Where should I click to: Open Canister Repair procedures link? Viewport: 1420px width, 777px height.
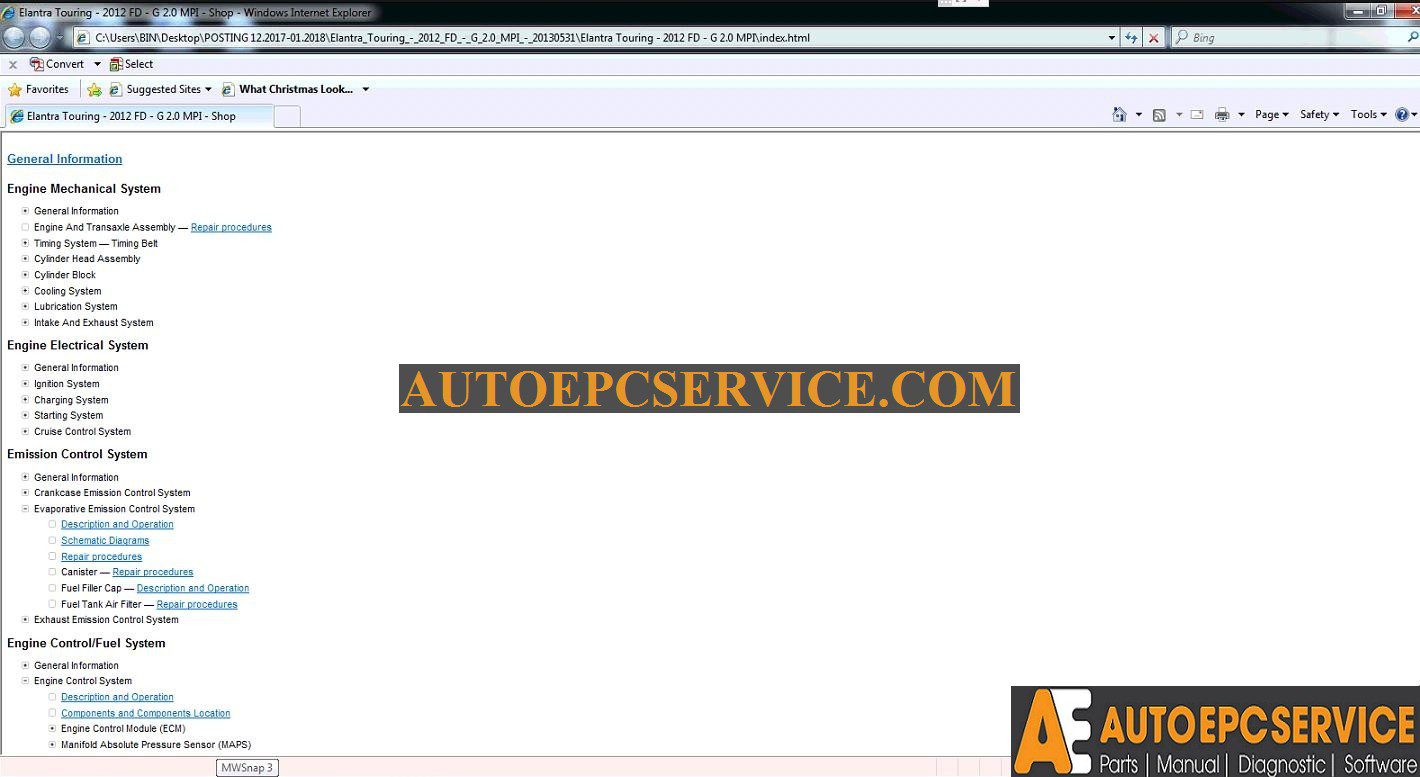pyautogui.click(x=153, y=572)
